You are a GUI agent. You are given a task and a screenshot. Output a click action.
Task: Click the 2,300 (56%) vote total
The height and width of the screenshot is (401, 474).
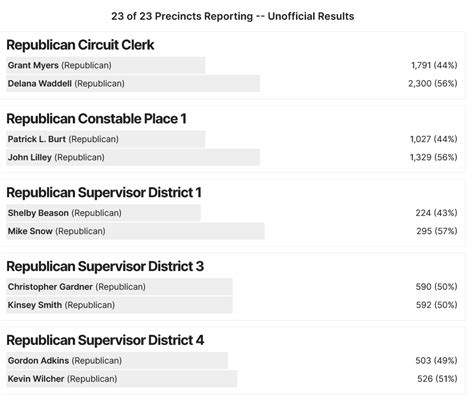coord(433,83)
